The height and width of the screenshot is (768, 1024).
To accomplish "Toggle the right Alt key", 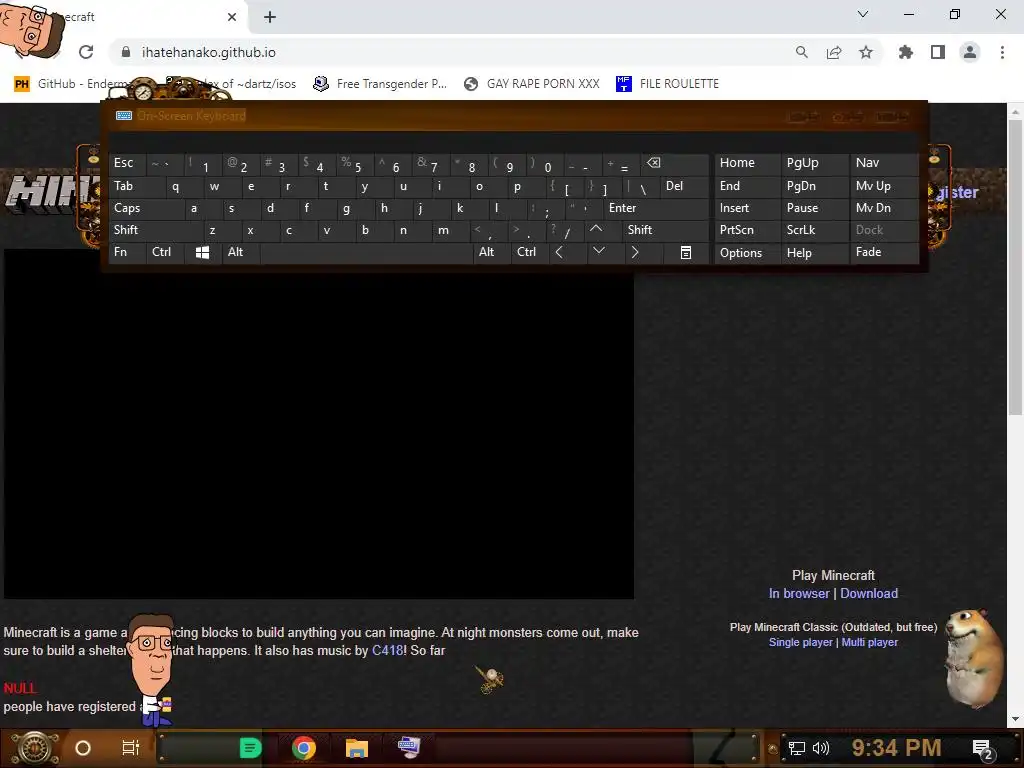I will [491, 252].
